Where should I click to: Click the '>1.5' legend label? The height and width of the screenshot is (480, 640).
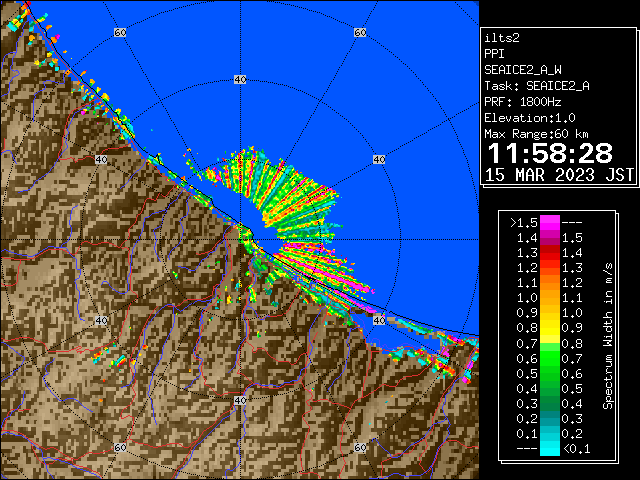tap(524, 223)
